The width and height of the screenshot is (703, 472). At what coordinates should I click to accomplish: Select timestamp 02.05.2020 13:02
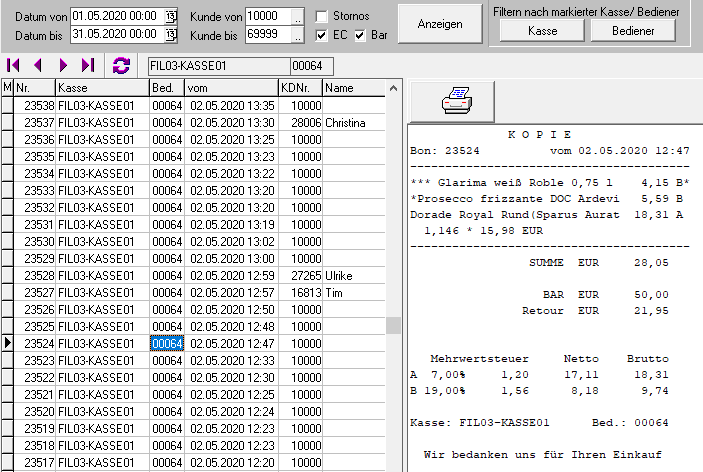[232, 242]
